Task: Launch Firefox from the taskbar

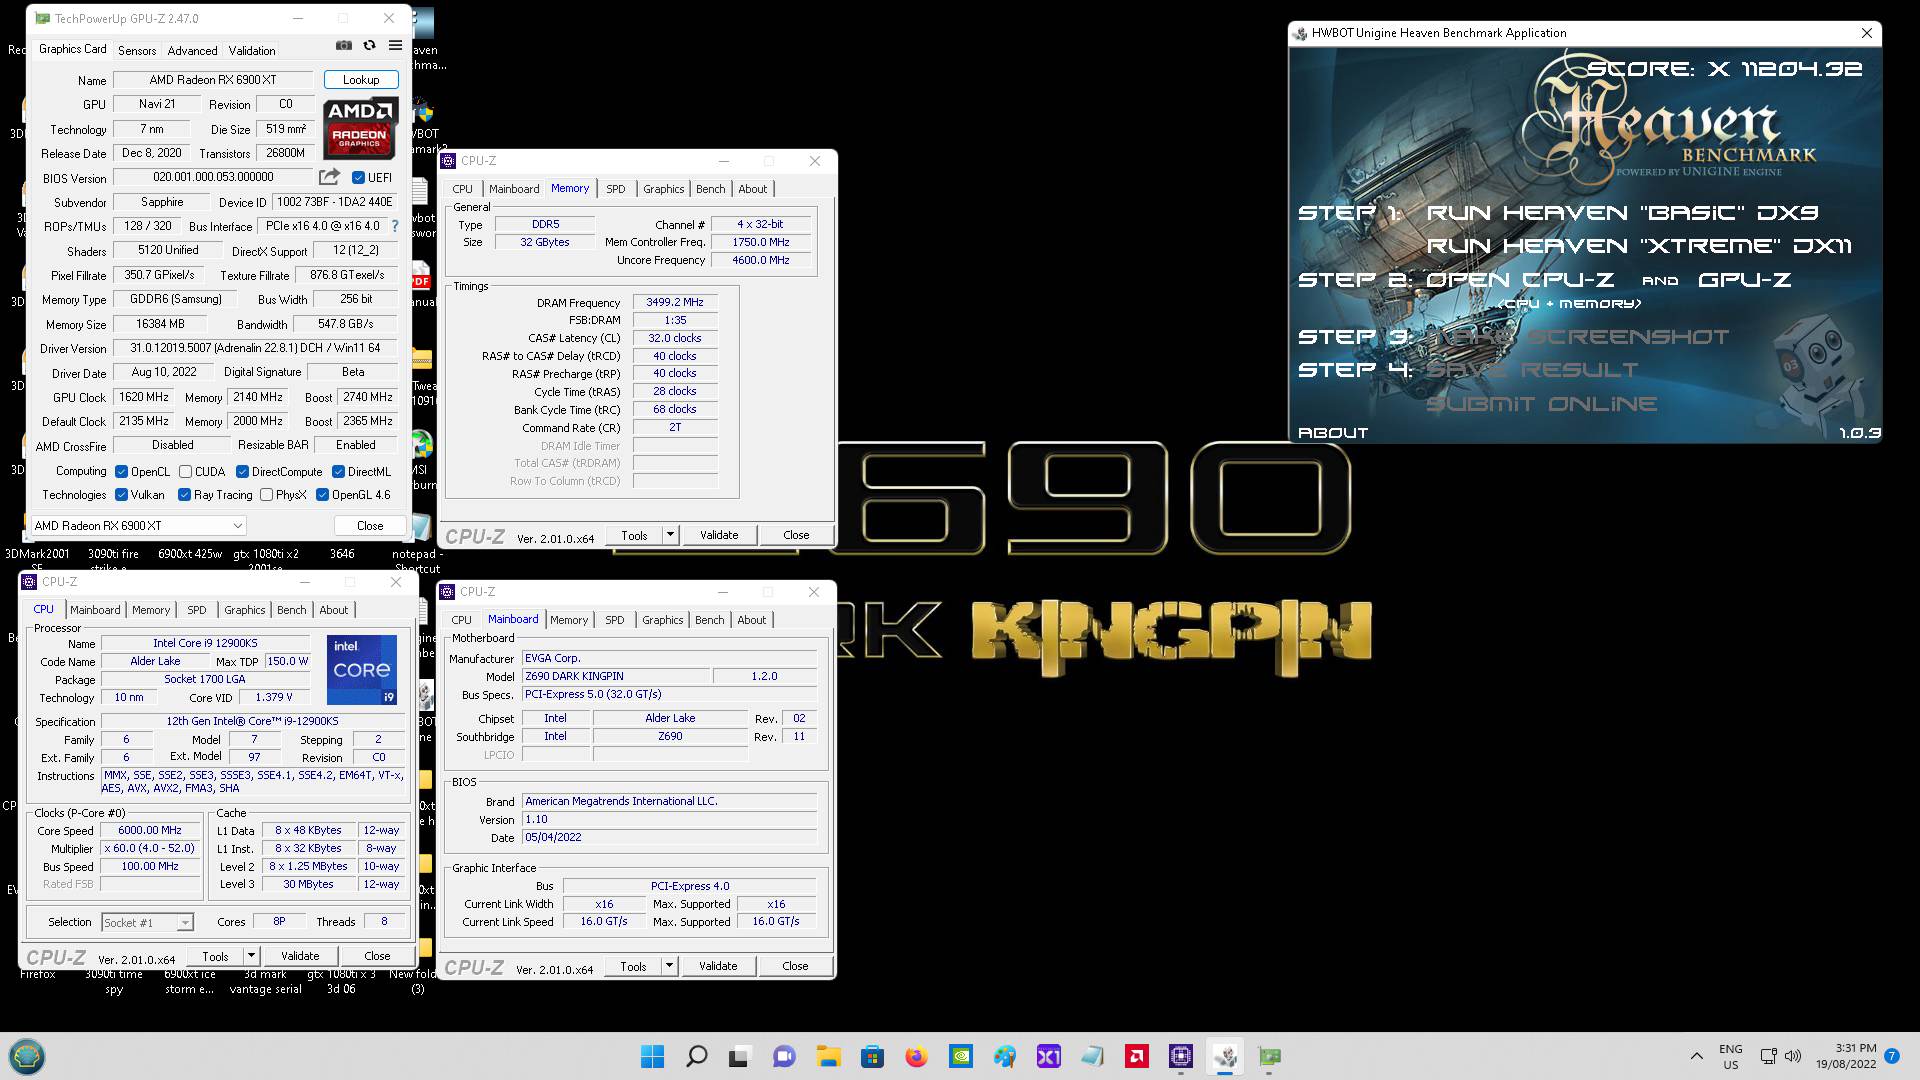Action: [x=916, y=1056]
